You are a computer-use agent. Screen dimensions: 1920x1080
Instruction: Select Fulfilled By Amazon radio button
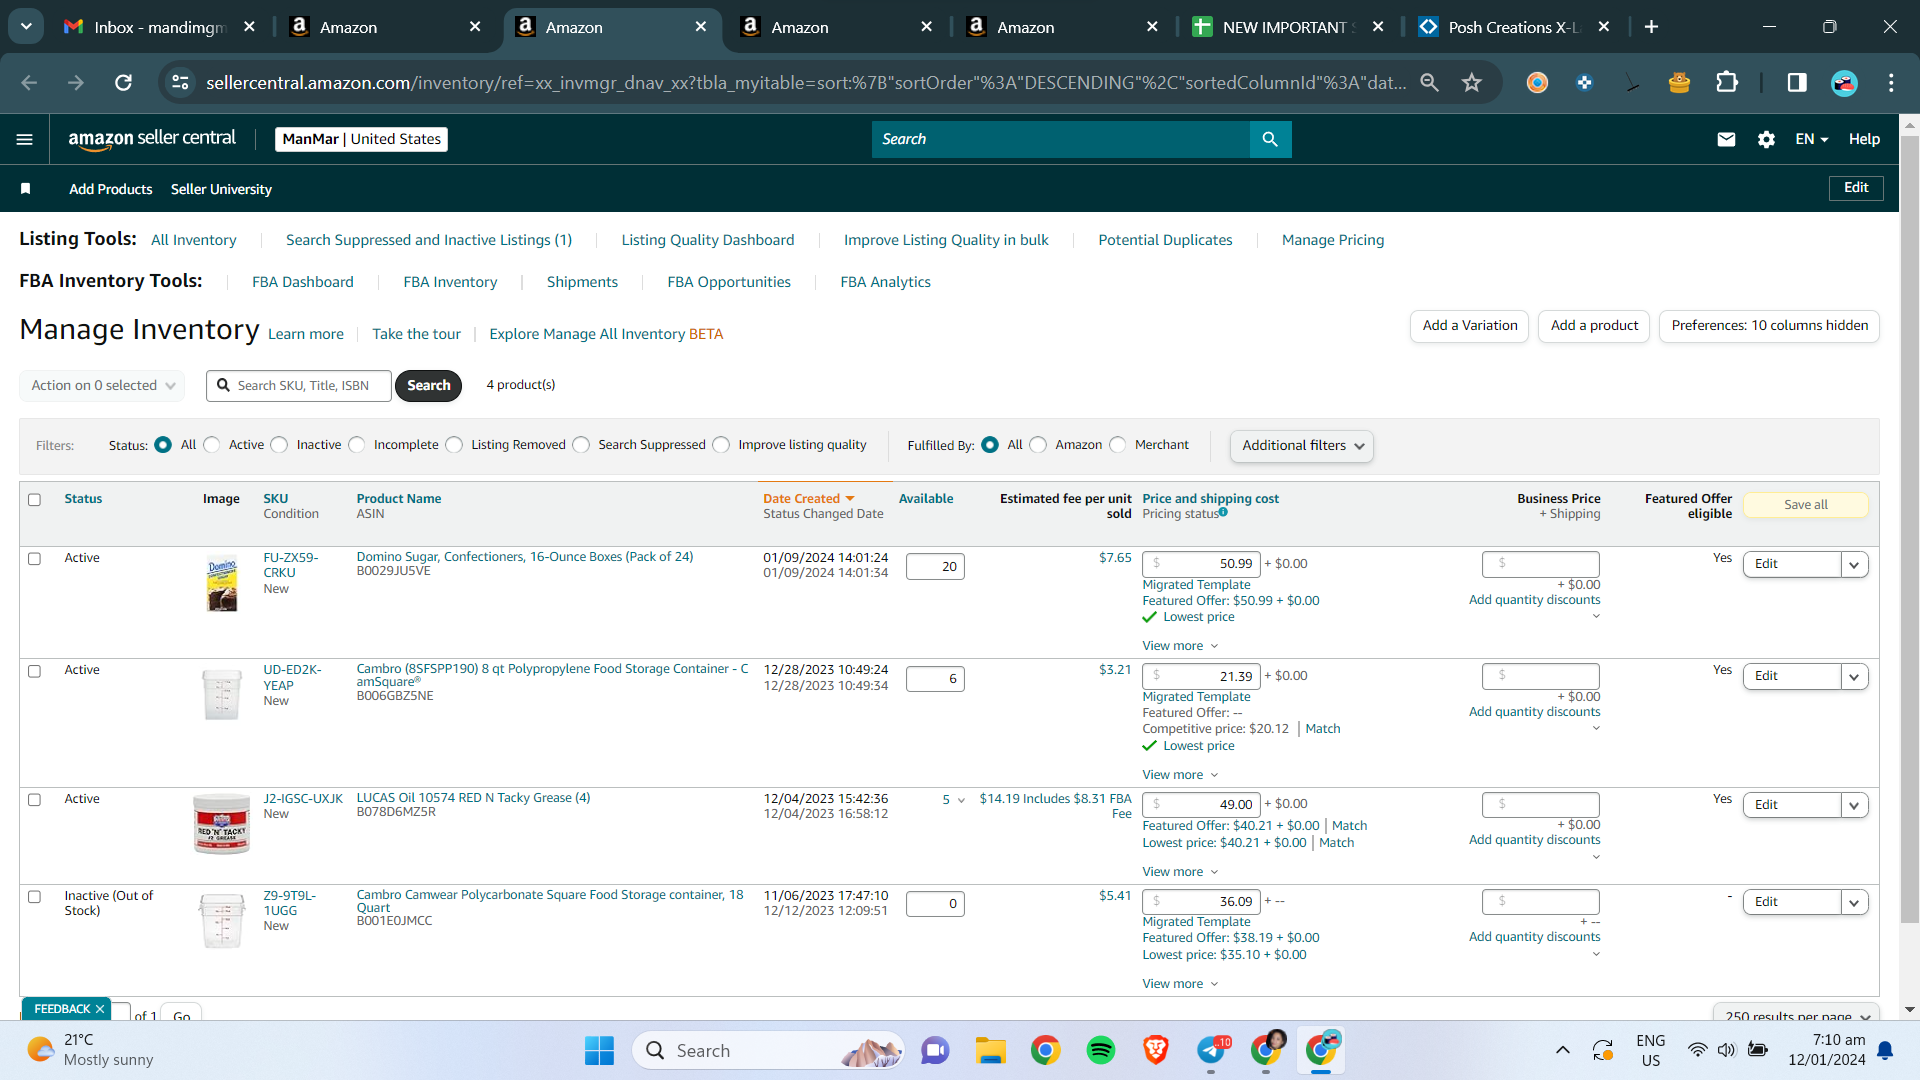tap(1038, 445)
